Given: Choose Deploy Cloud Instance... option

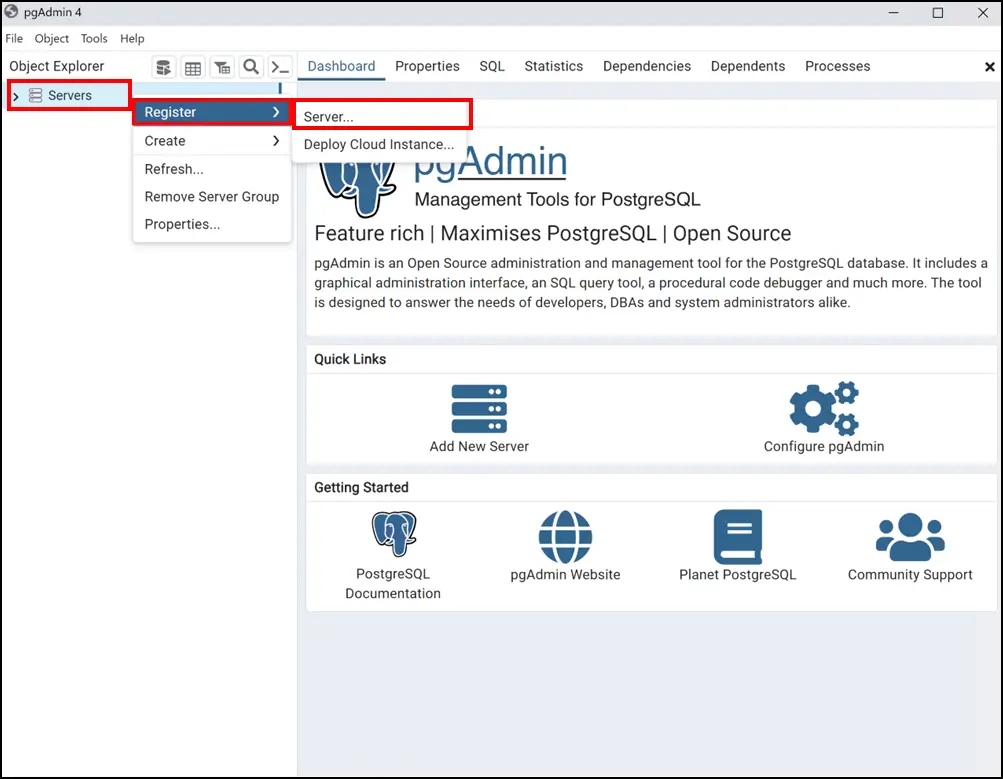Looking at the screenshot, I should (x=379, y=145).
